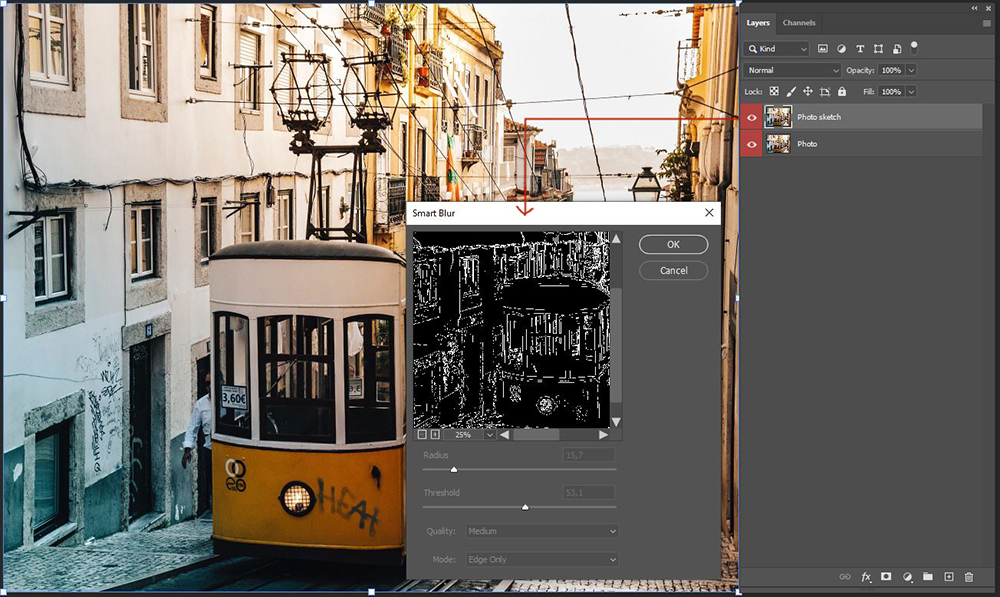The width and height of the screenshot is (1000, 597).
Task: Open Layers panel flyout menu
Action: point(987,23)
